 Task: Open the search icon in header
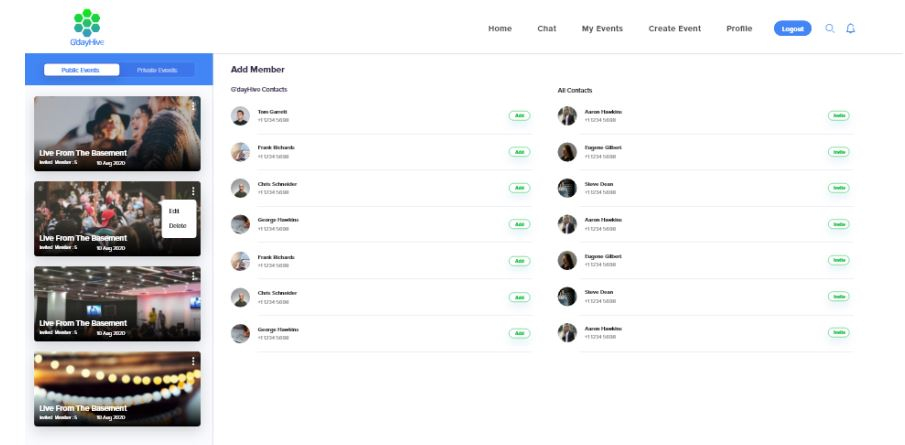[830, 28]
